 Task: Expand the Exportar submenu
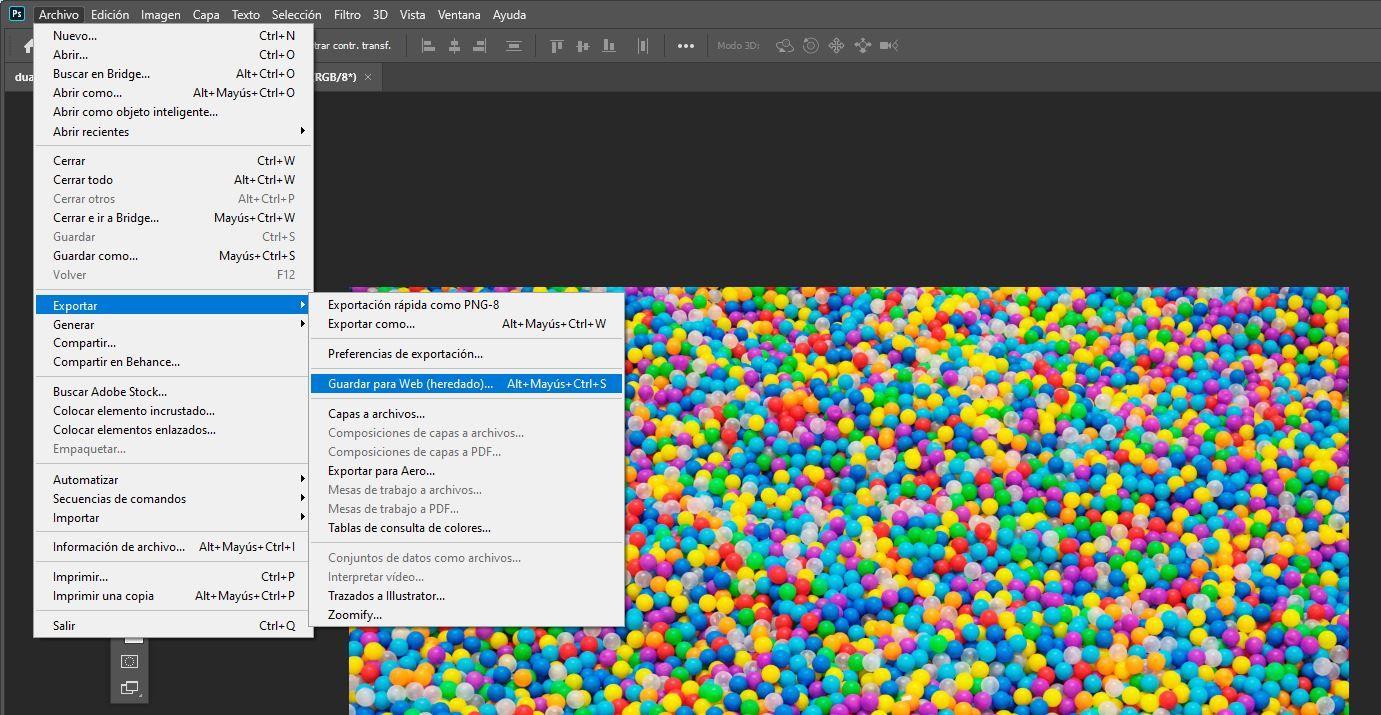[x=174, y=305]
